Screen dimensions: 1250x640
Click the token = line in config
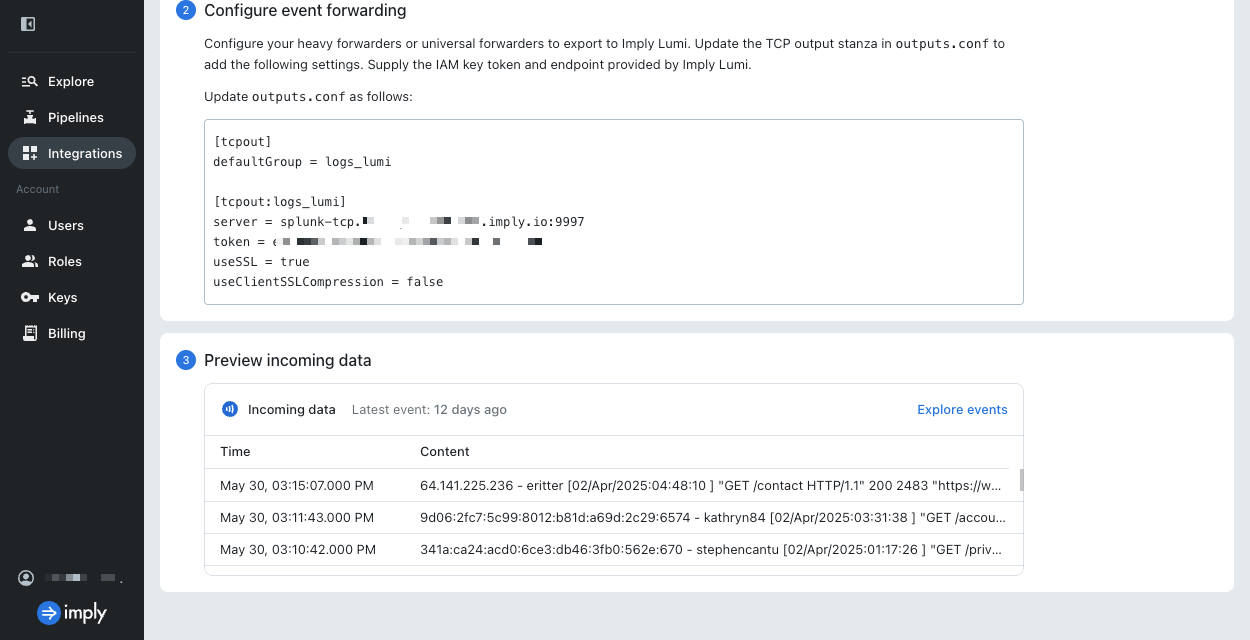tap(378, 241)
